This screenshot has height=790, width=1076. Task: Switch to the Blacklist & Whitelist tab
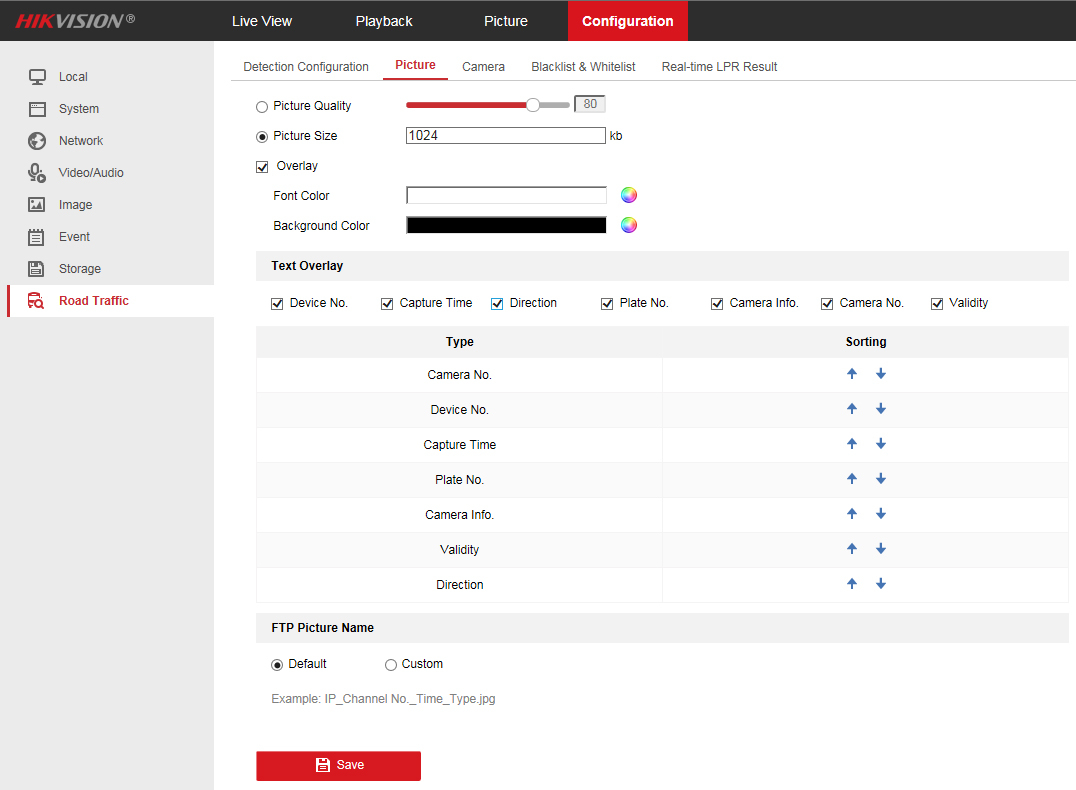583,67
